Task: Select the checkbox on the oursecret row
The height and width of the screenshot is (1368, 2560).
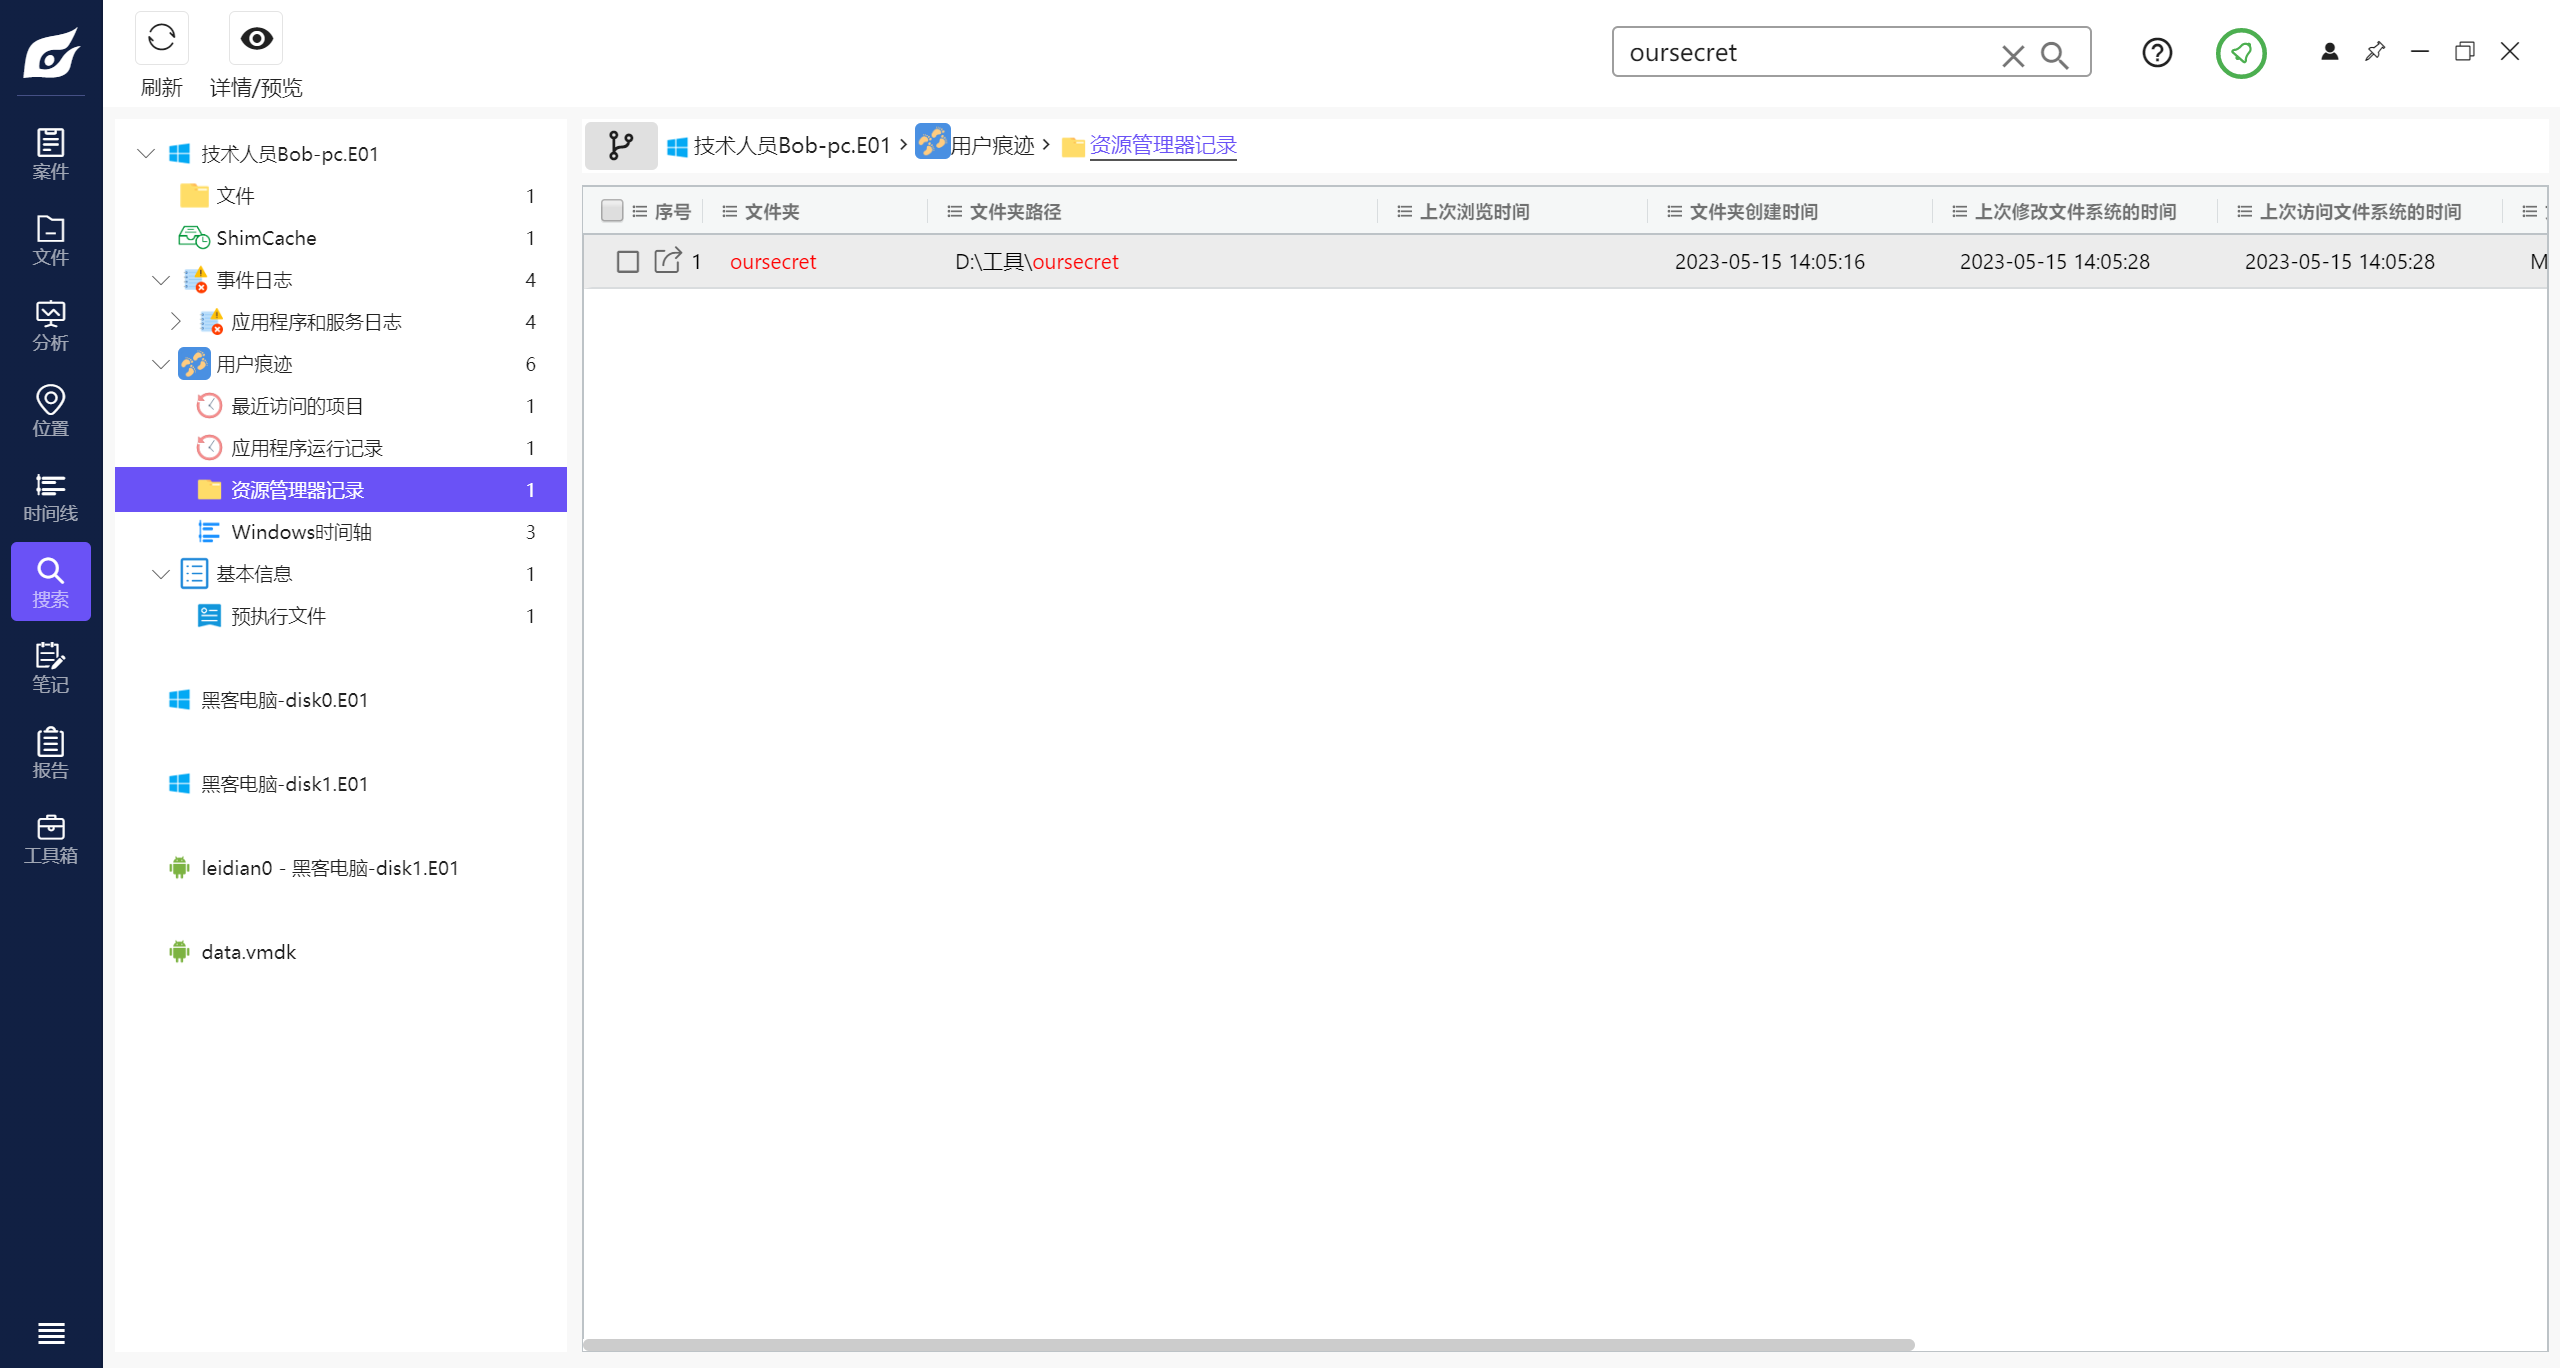Action: coord(628,261)
